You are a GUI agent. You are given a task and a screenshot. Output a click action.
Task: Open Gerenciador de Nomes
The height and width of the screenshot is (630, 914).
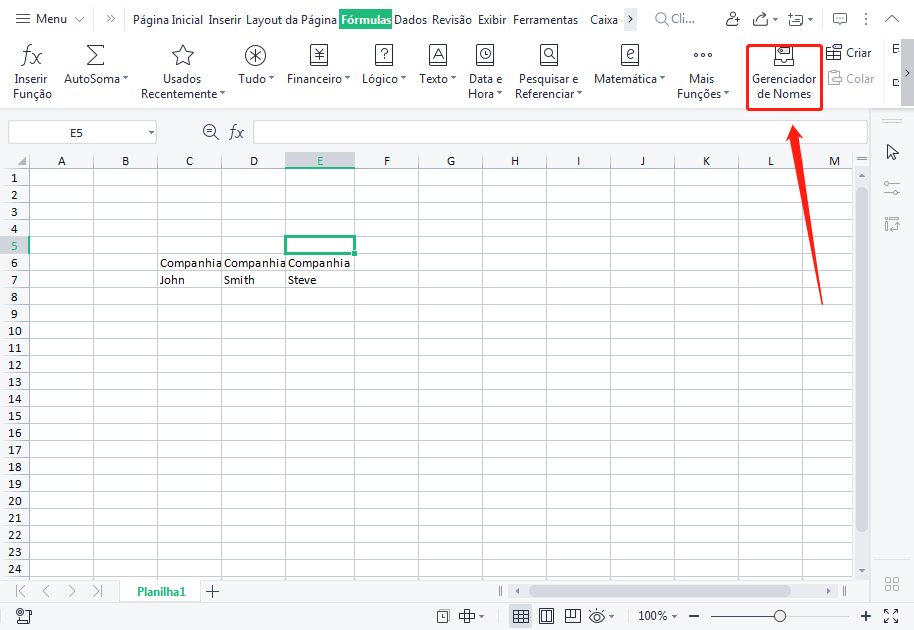(x=784, y=76)
